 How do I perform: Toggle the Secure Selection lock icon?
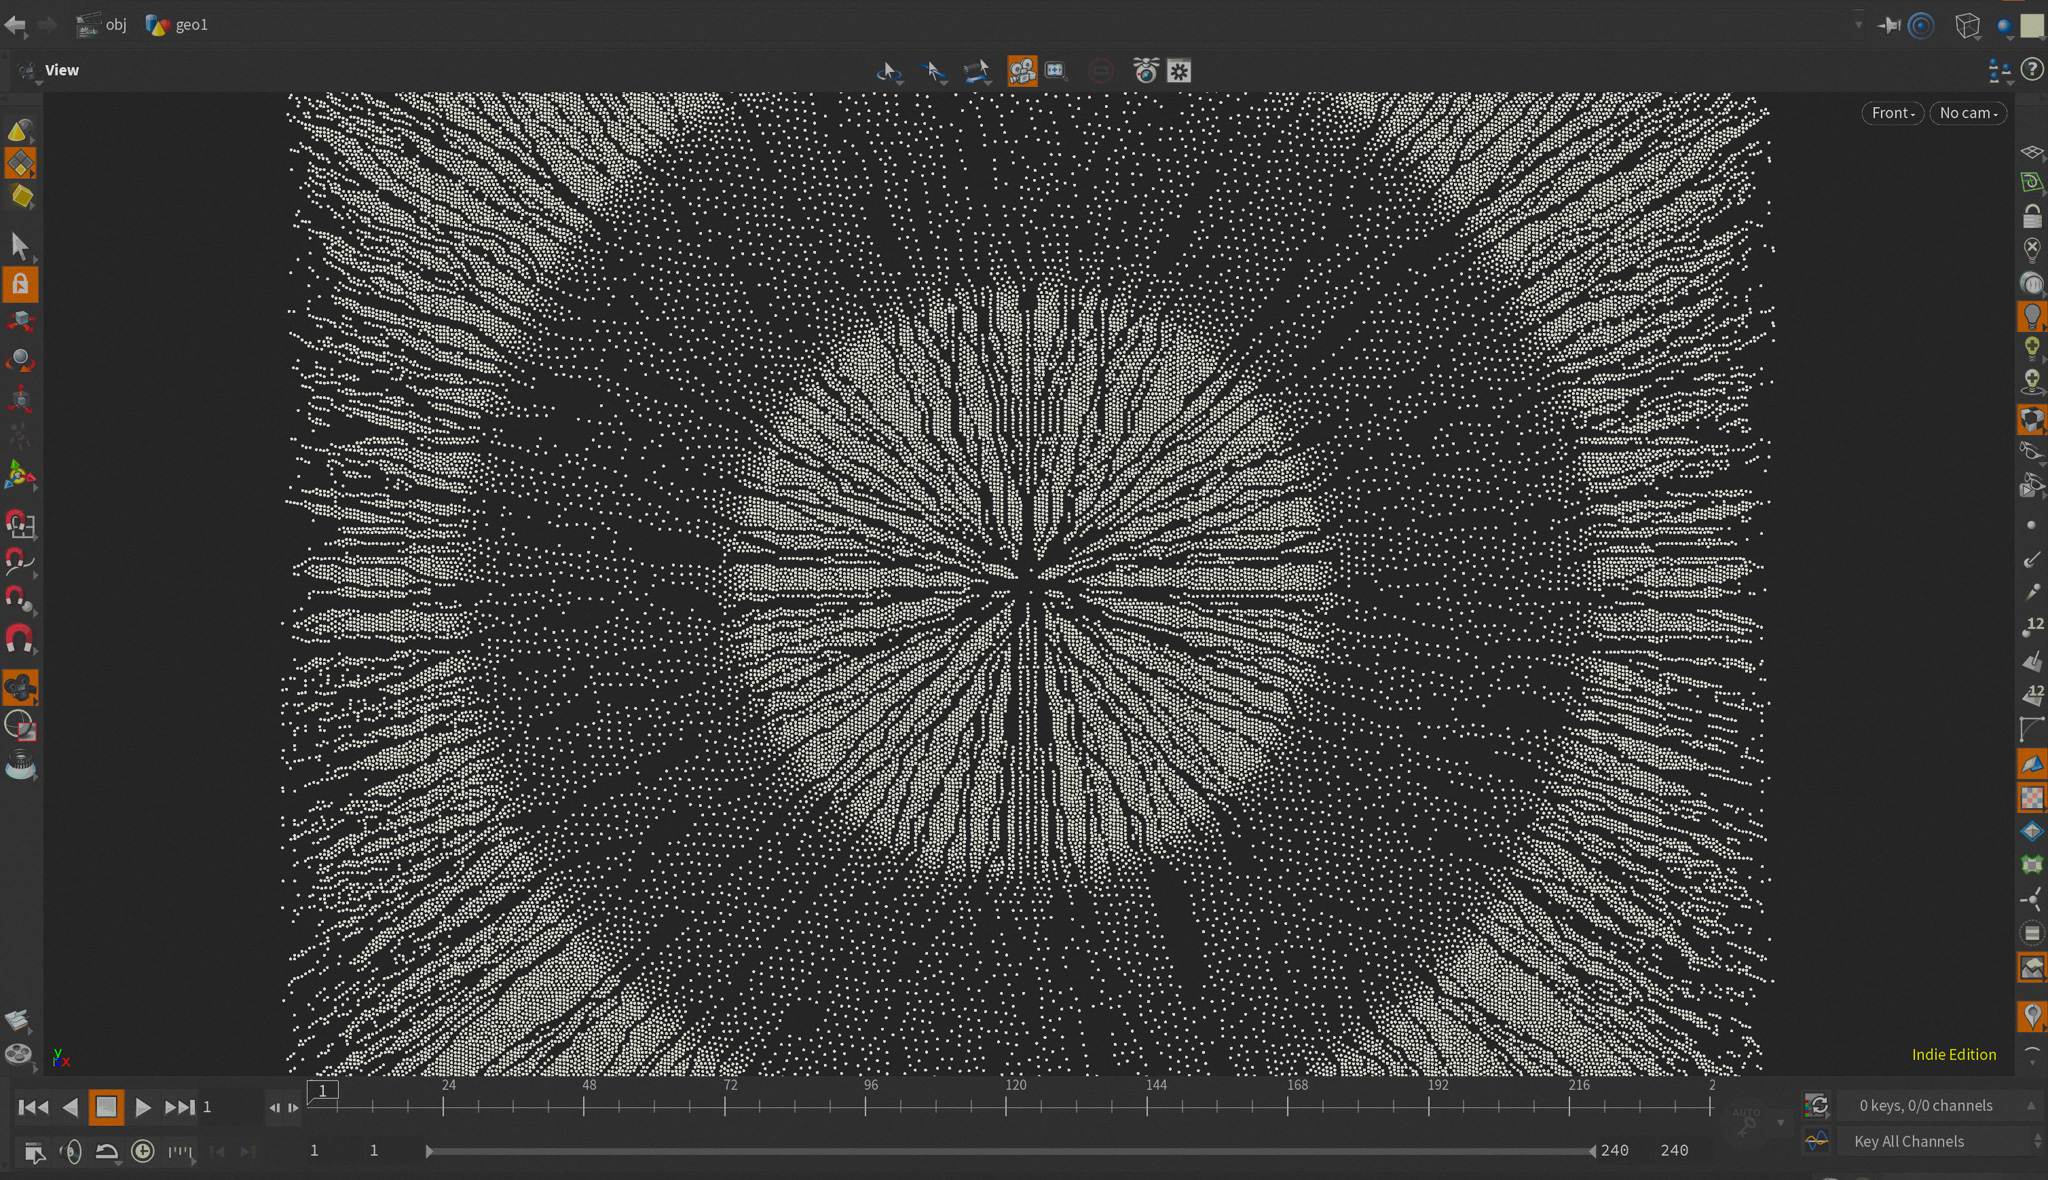pos(20,285)
